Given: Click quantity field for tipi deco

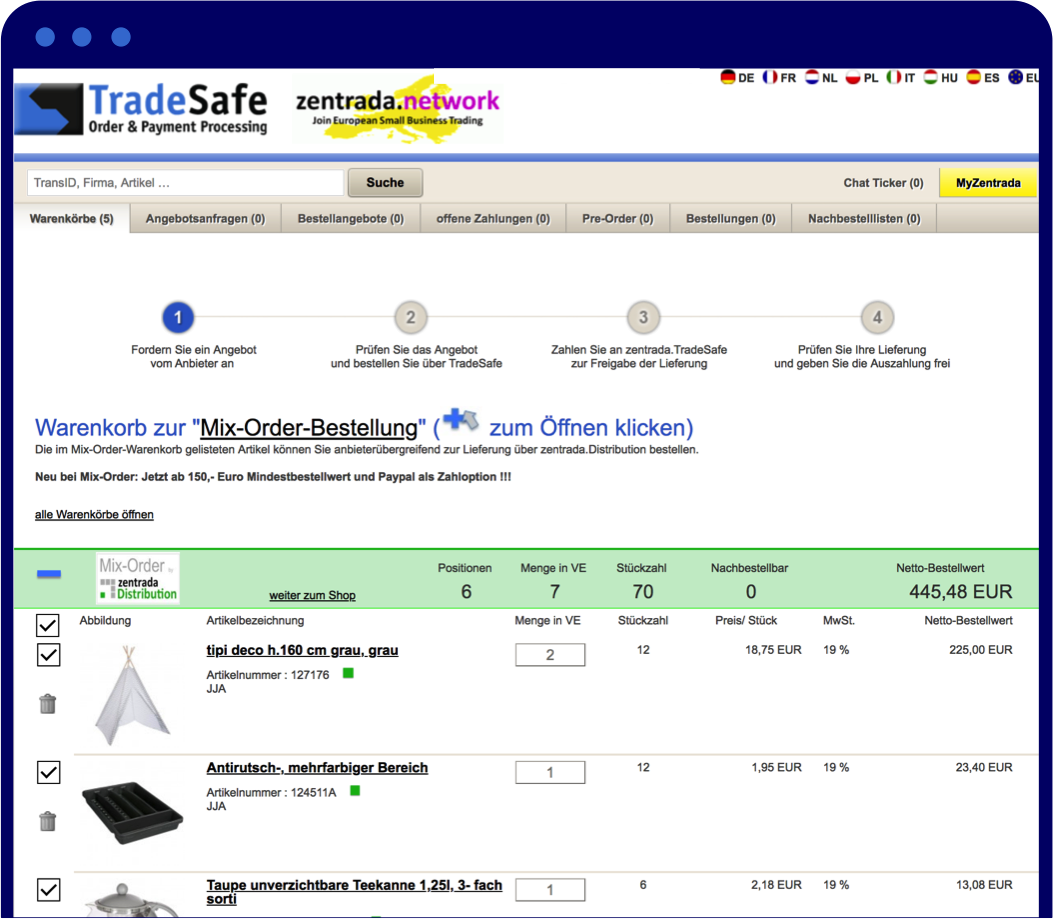Looking at the screenshot, I should (x=550, y=655).
